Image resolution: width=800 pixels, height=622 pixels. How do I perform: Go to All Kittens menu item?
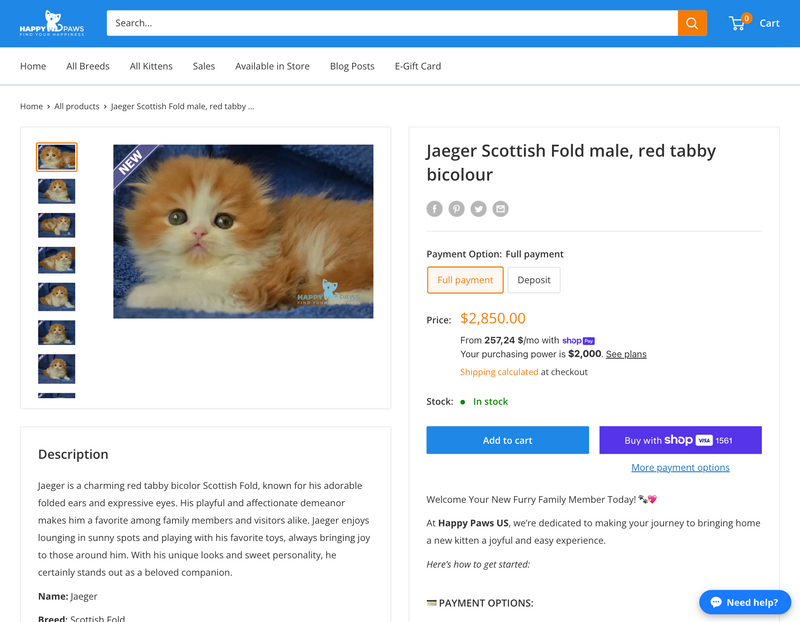[x=151, y=66]
